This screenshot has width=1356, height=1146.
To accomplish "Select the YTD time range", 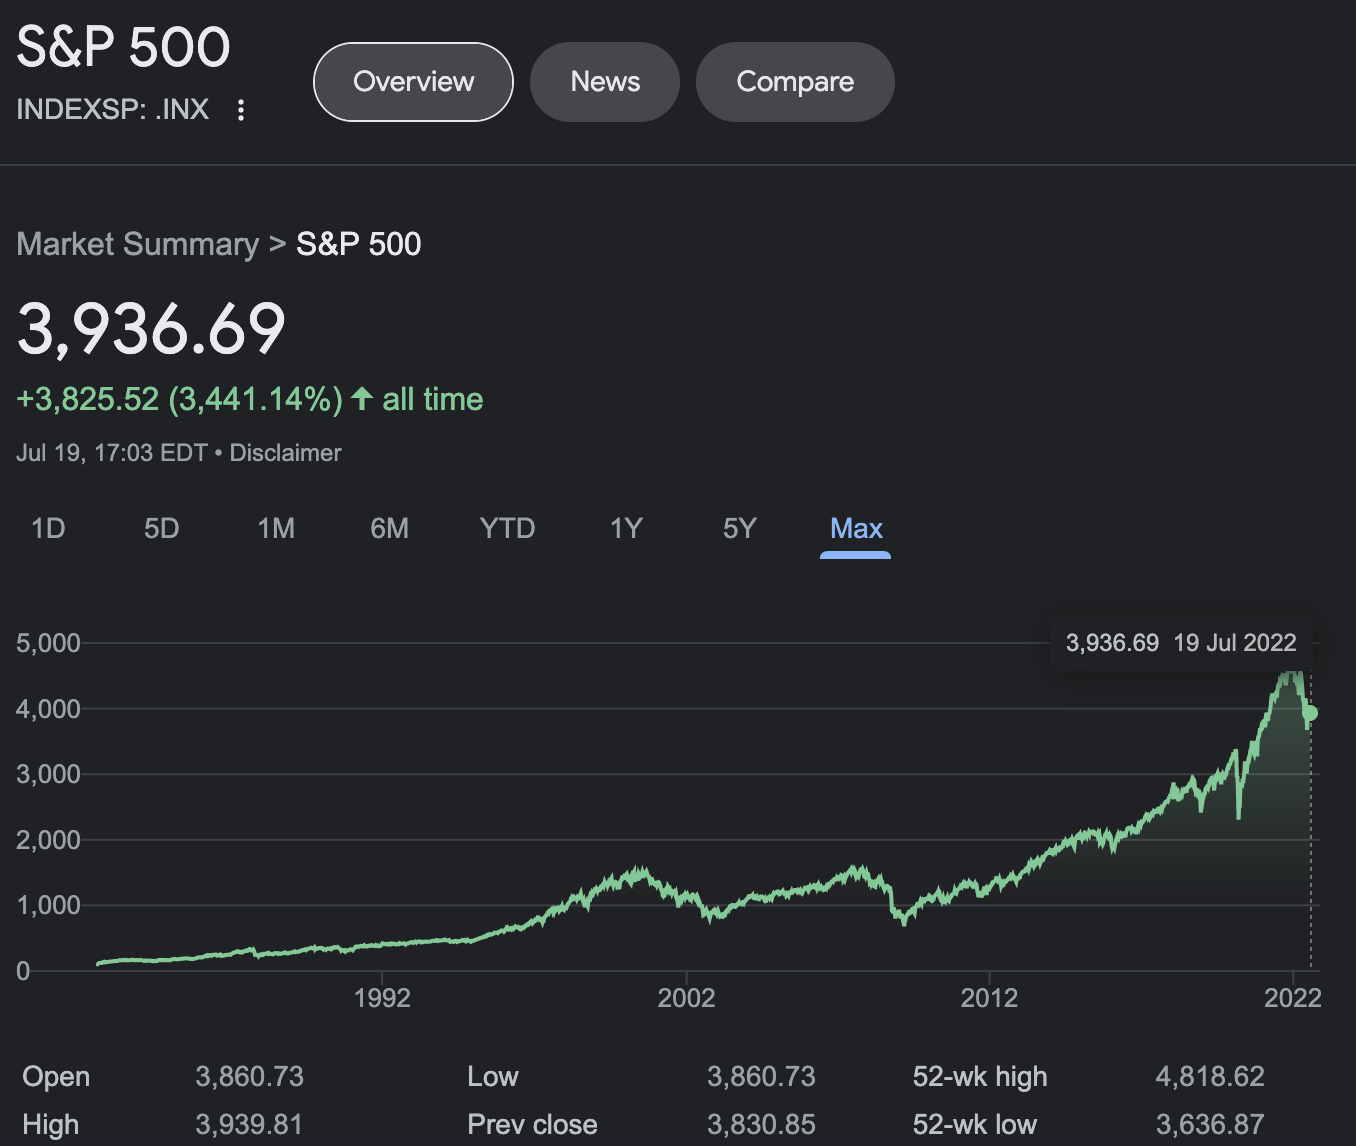I will (507, 528).
